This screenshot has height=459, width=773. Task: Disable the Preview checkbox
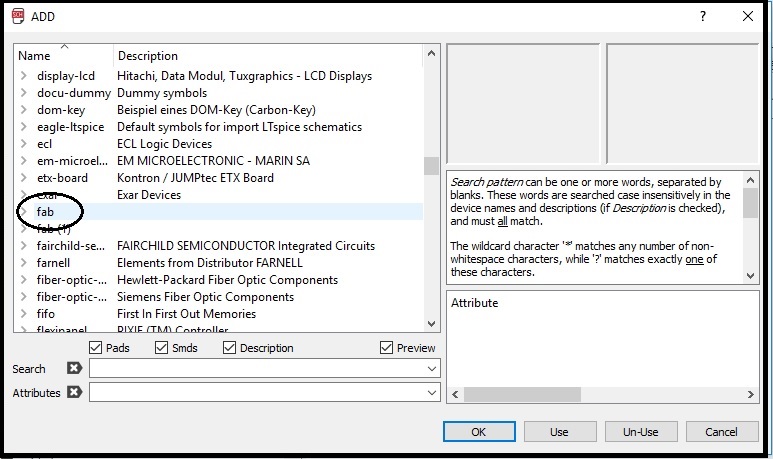click(x=386, y=348)
